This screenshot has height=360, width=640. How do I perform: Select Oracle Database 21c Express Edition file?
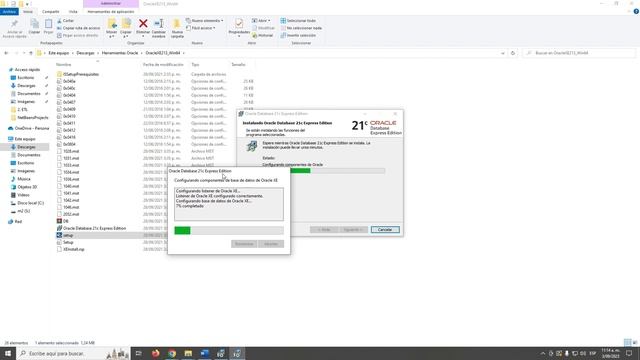coord(94,228)
